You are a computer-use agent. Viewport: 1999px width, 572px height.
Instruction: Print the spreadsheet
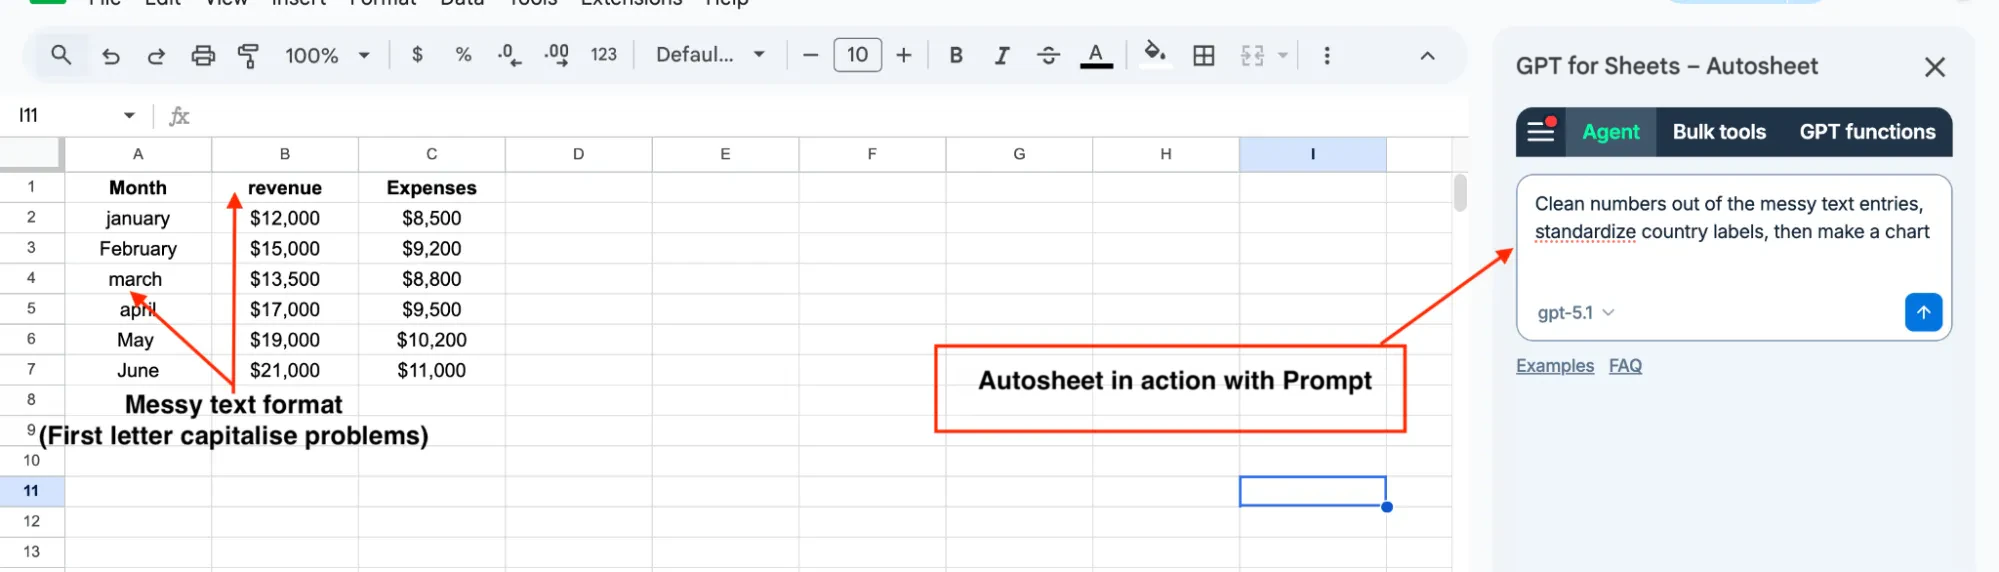click(x=203, y=56)
